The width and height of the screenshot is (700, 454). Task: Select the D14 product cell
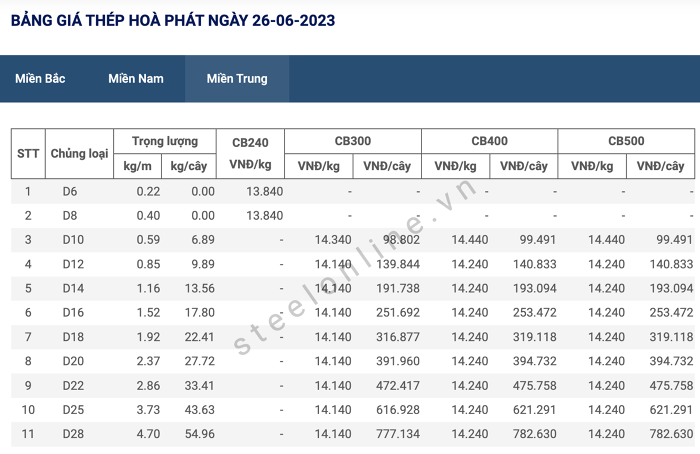tap(73, 288)
